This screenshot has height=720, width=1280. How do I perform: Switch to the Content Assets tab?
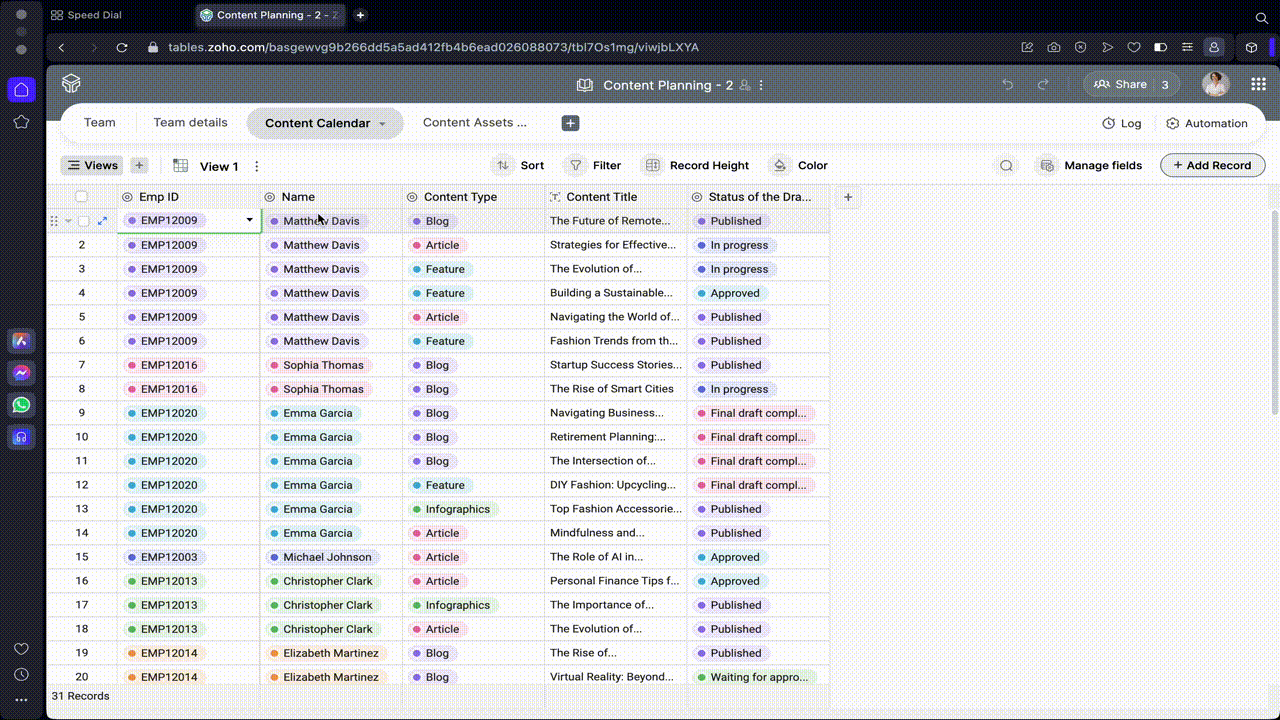(474, 123)
